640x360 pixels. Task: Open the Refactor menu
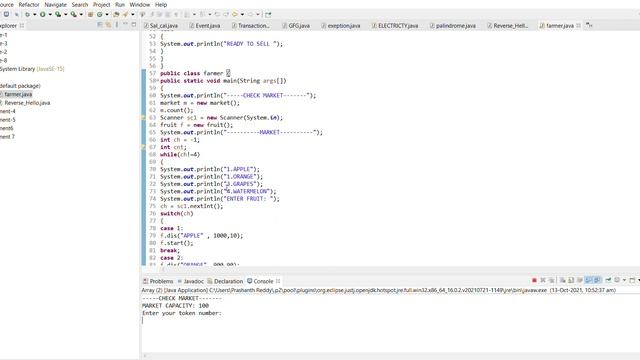coord(29,4)
